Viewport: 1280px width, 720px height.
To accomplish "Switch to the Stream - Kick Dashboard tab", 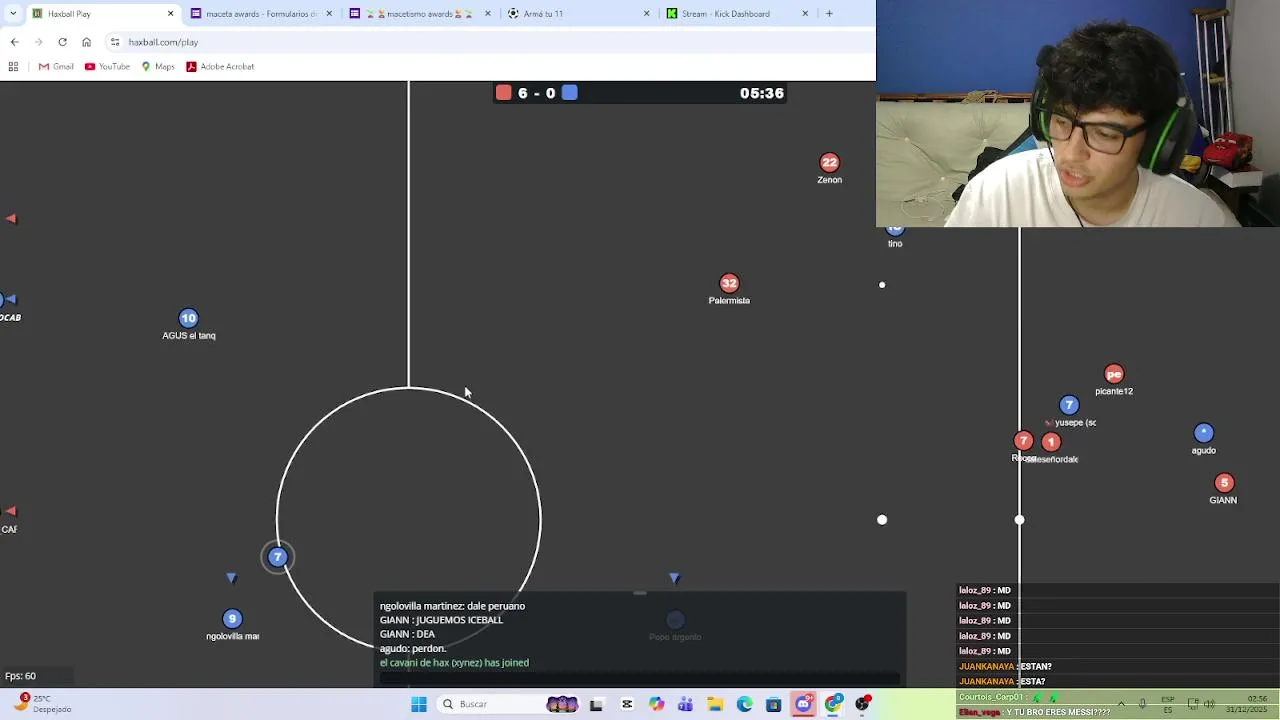I will (737, 14).
